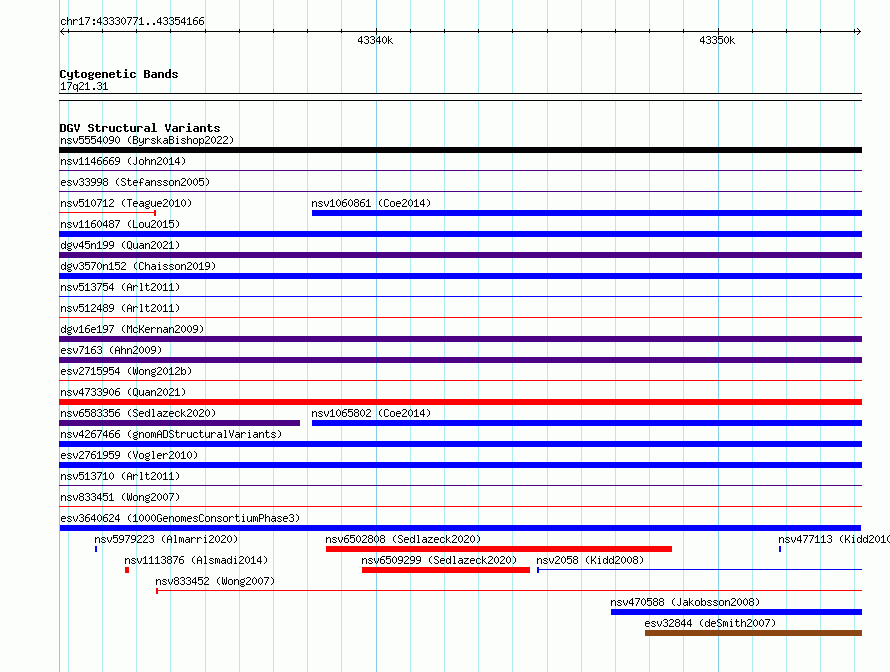Select the small red nsv1113876 variant mark
The image size is (890, 672).
point(127,570)
